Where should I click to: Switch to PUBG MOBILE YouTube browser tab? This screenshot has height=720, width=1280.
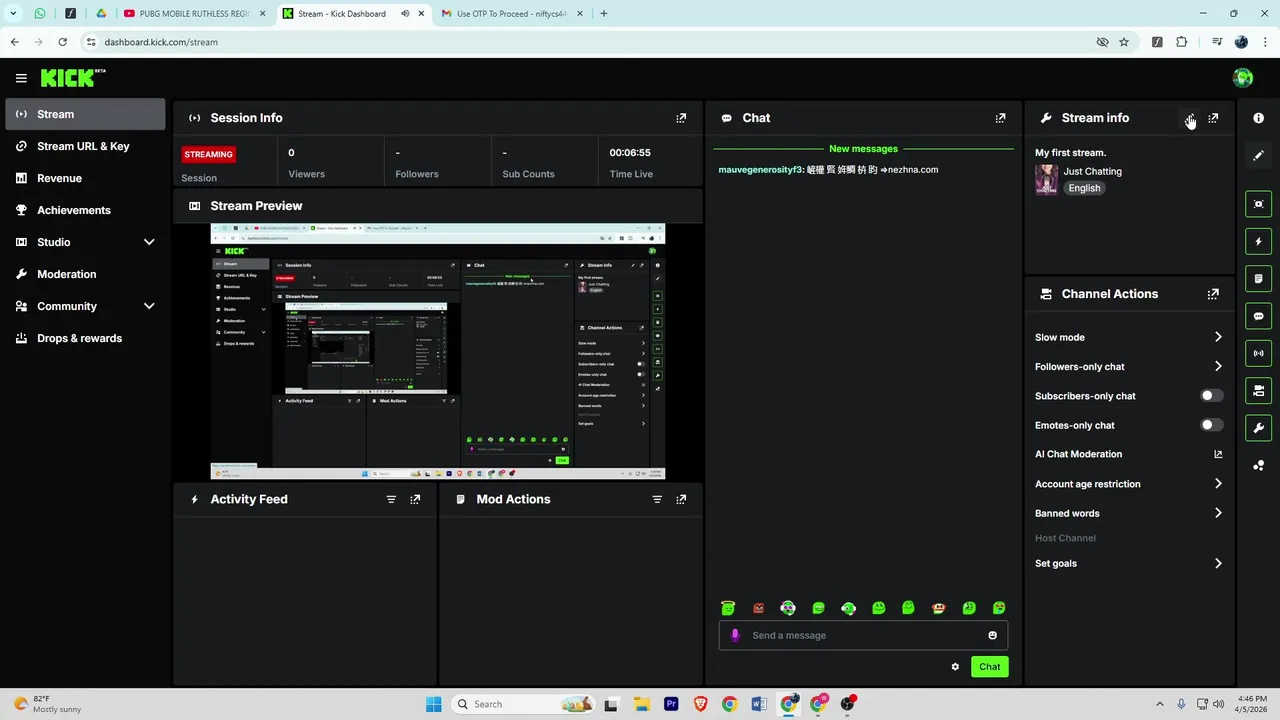(x=194, y=14)
